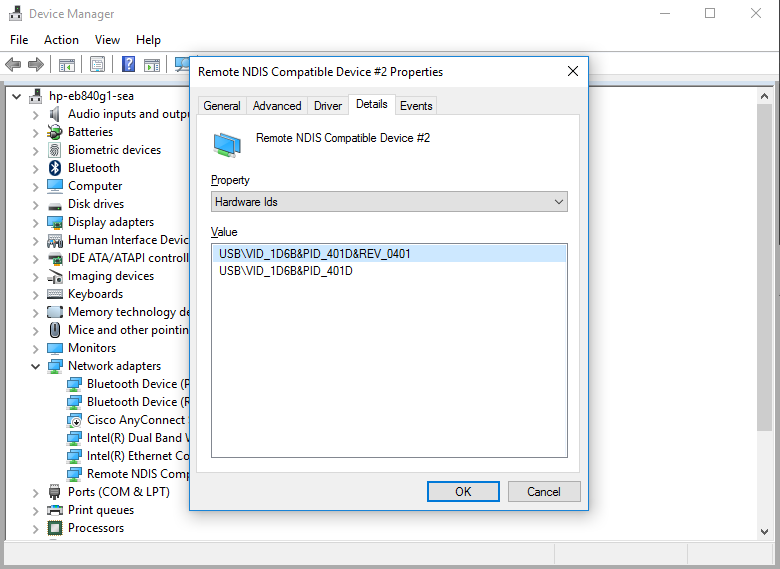
Task: Click the Human Interface Devices icon
Action: (55, 240)
